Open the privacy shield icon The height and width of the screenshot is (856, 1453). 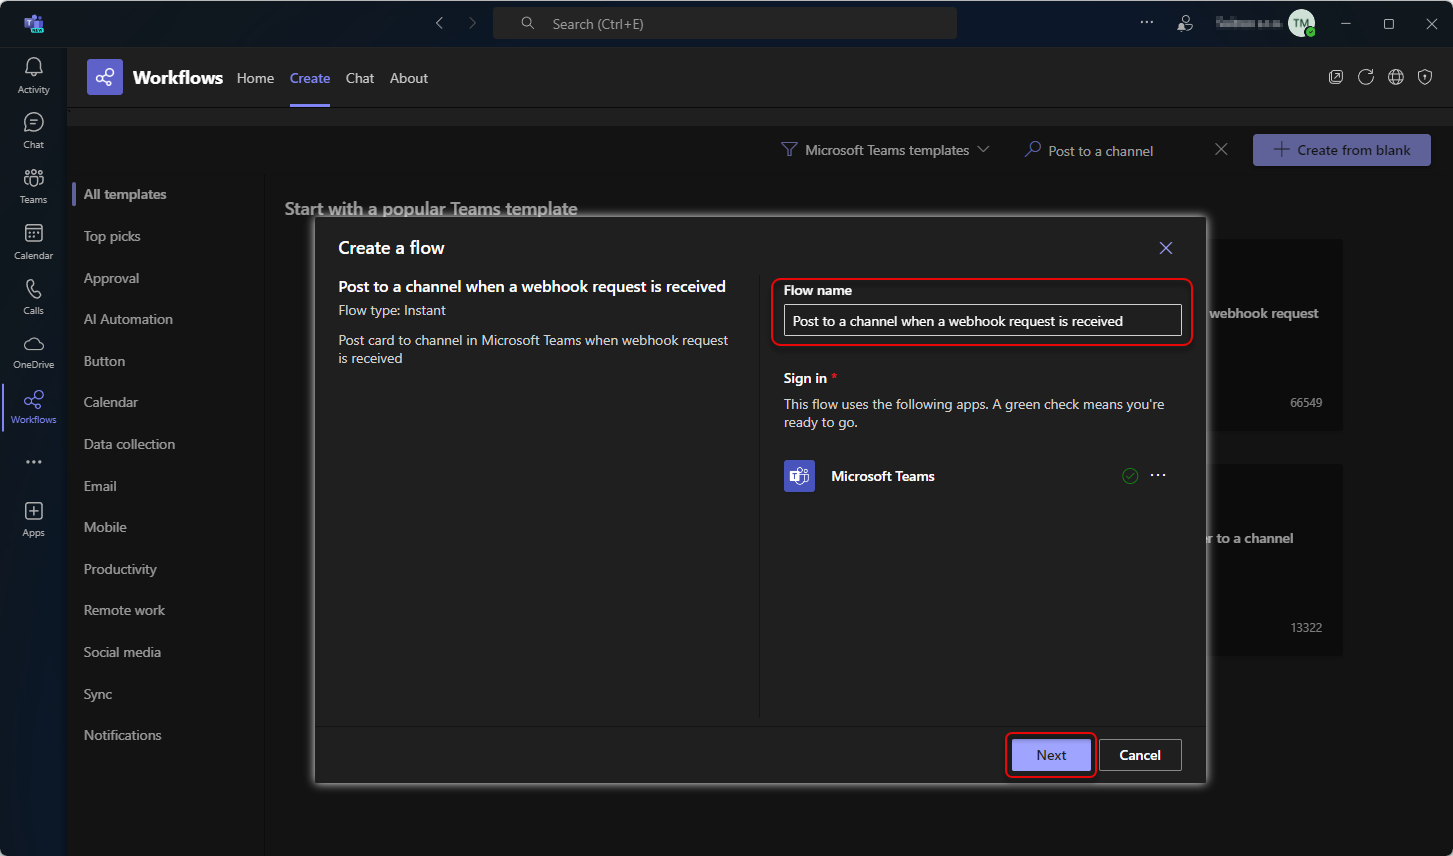(x=1425, y=77)
